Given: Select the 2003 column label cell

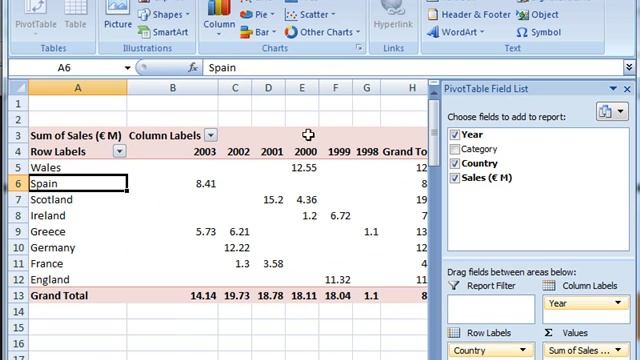Looking at the screenshot, I should coord(173,151).
